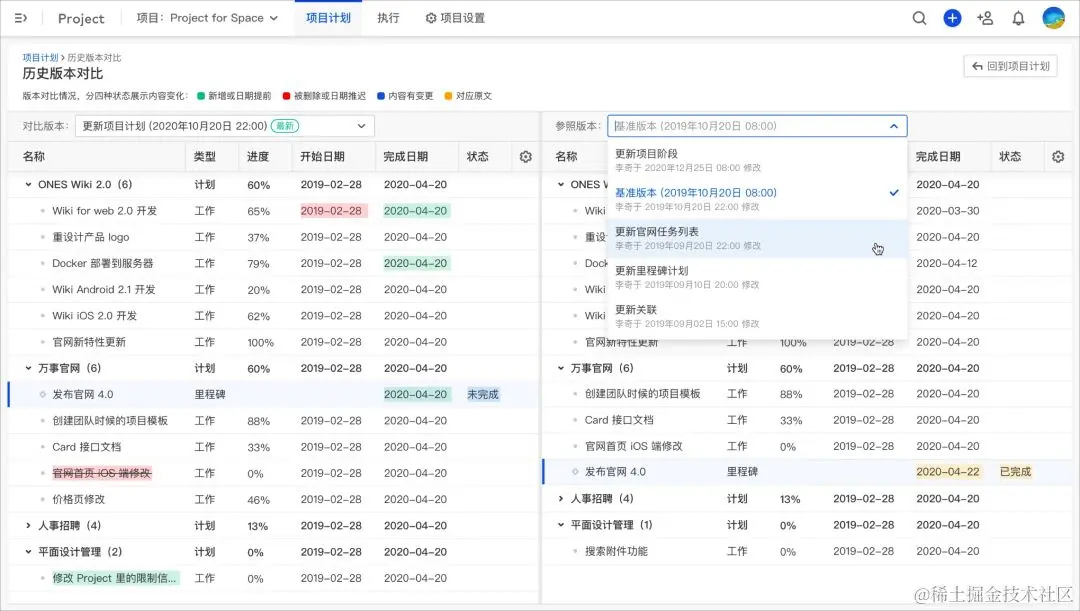
Task: Select 更新里程碑计划 version option
Action: coord(757,277)
